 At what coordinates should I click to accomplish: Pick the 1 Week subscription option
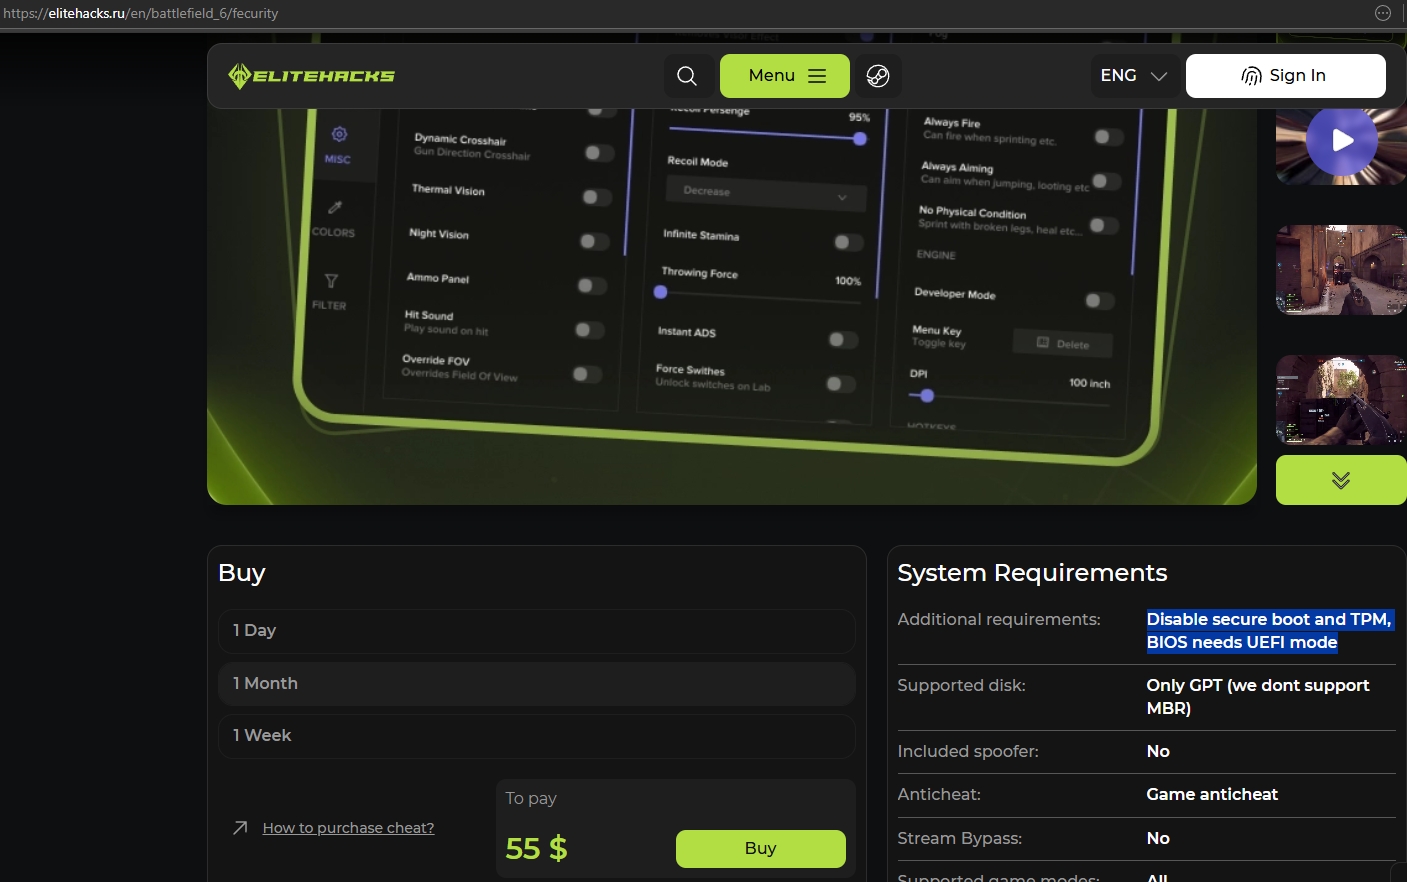coord(536,736)
